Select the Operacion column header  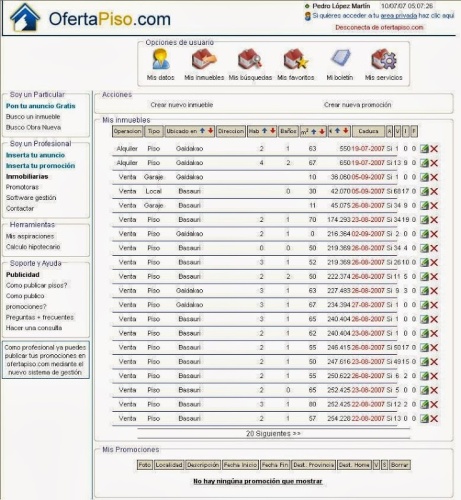(x=127, y=131)
